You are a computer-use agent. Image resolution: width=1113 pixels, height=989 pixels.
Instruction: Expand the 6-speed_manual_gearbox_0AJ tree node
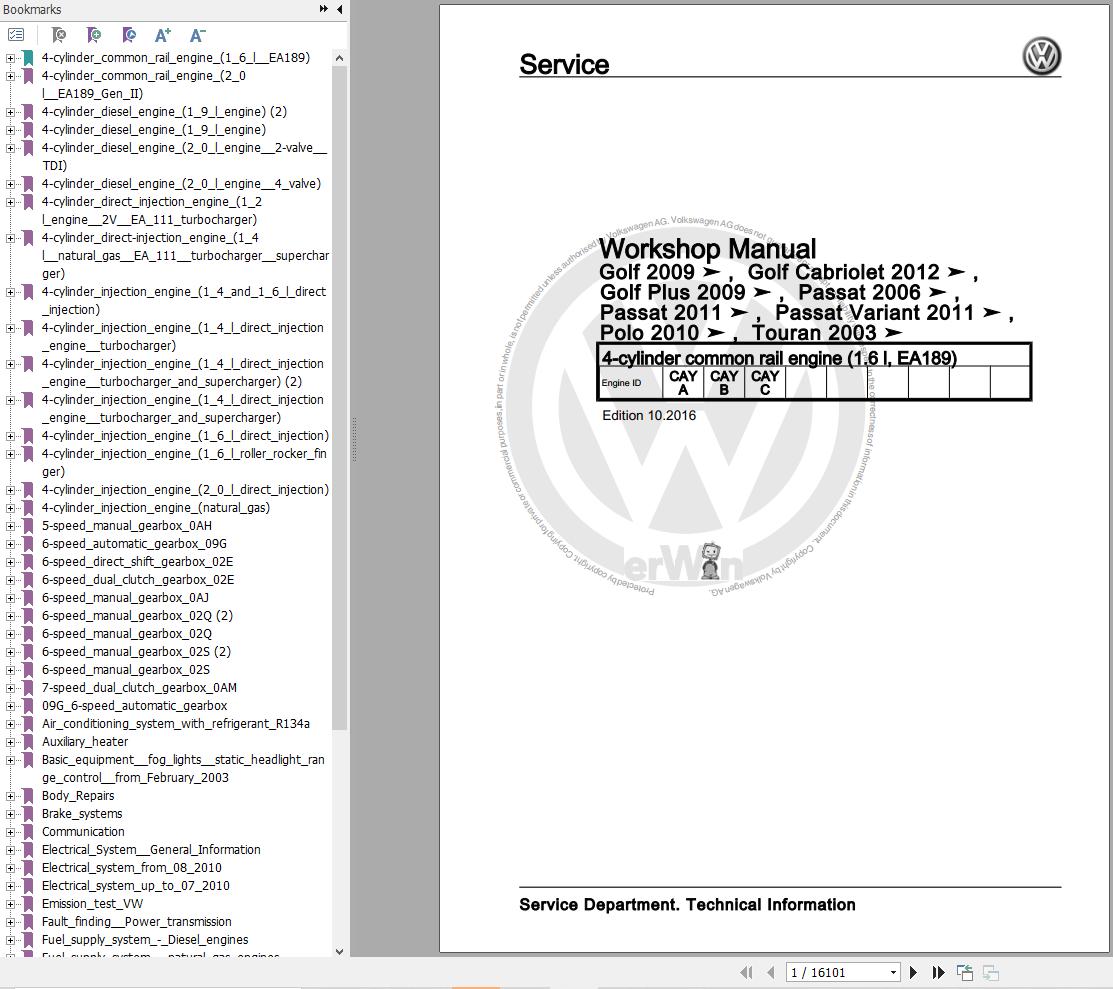tap(10, 598)
